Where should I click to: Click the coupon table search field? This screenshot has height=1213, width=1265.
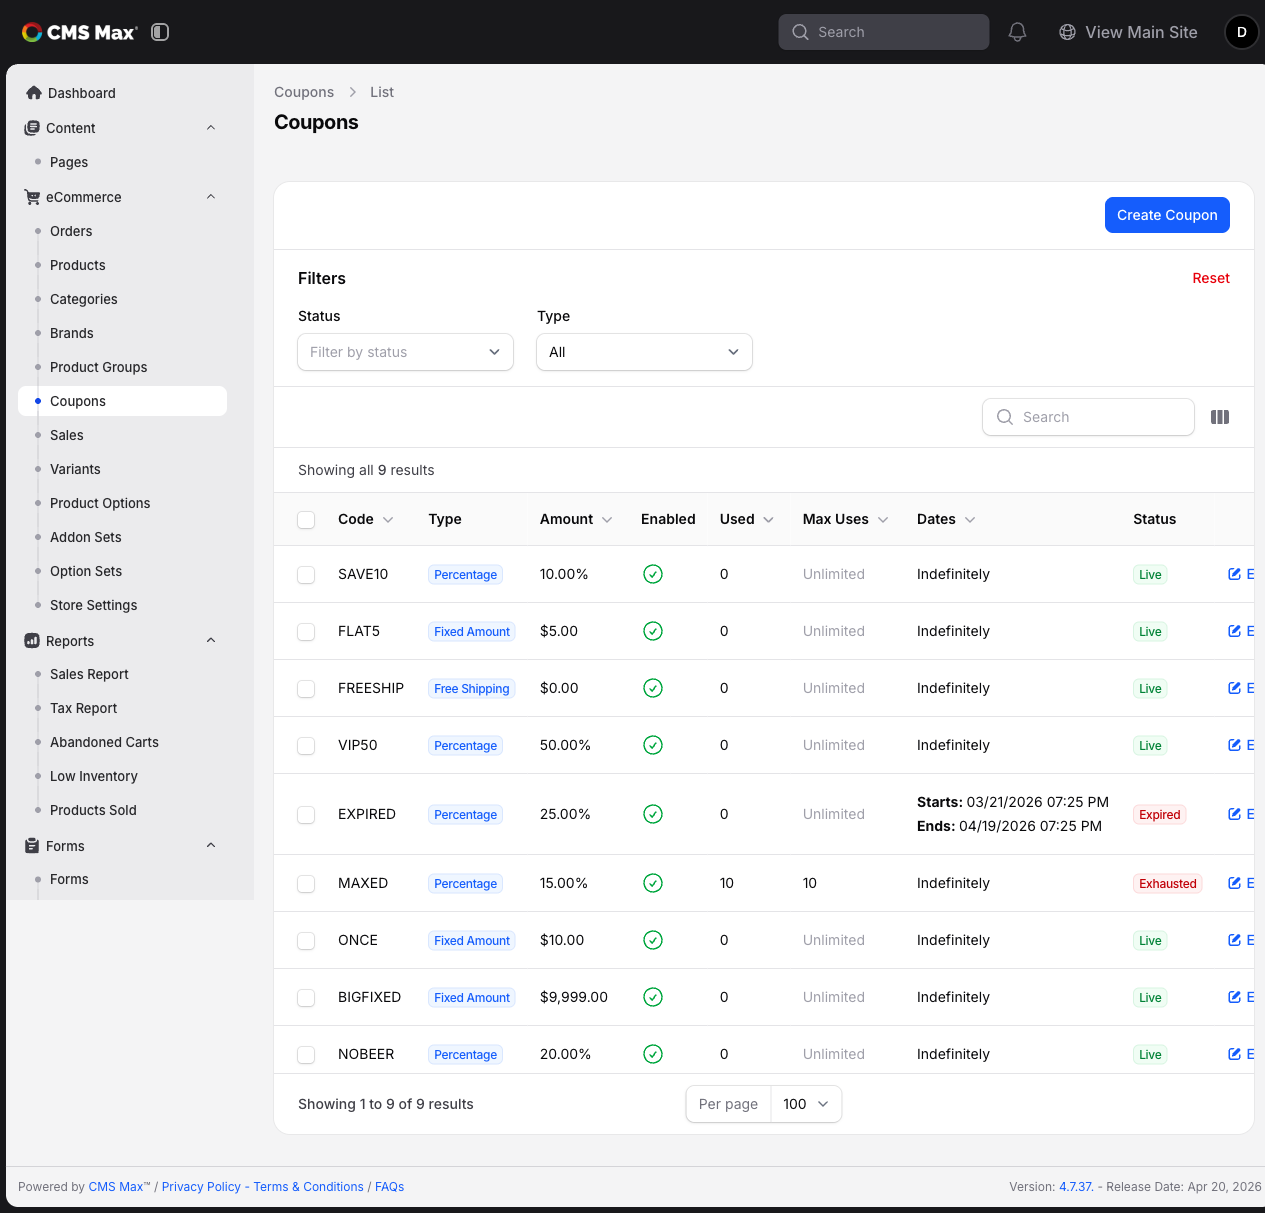[x=1088, y=417]
